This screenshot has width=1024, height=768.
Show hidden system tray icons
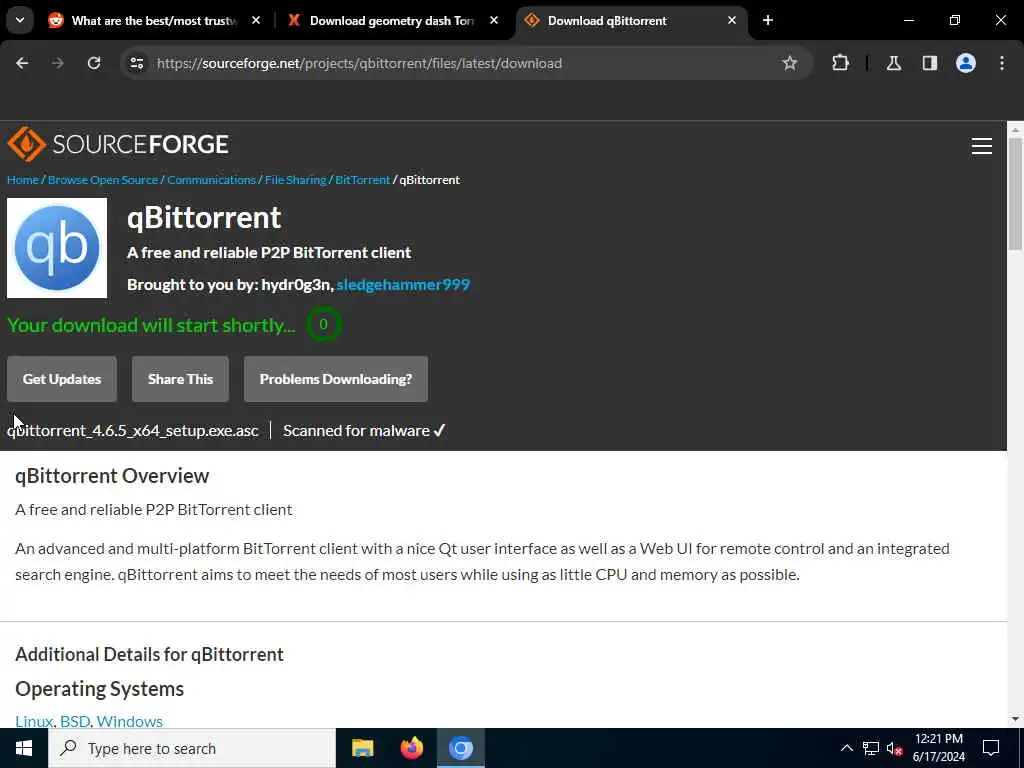click(x=846, y=748)
